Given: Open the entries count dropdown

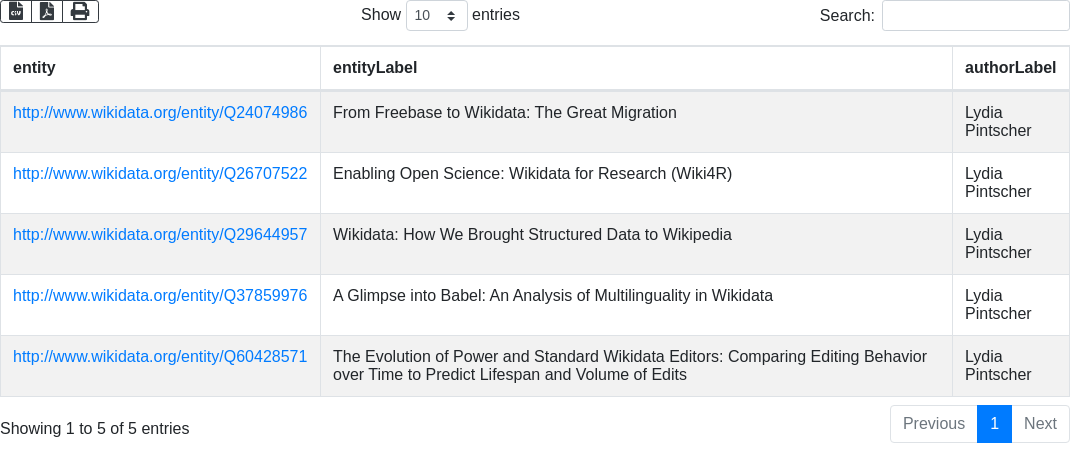Looking at the screenshot, I should [x=437, y=16].
